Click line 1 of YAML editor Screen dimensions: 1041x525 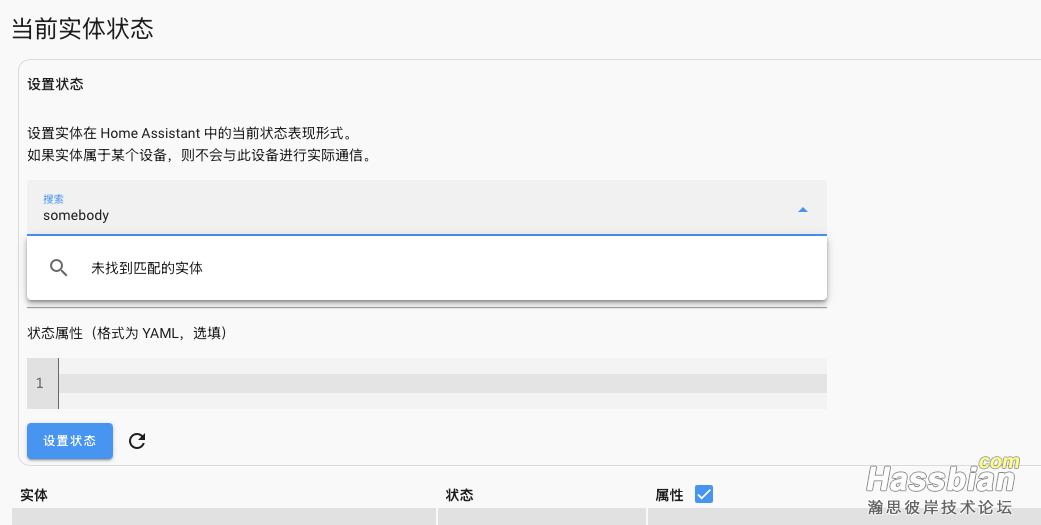pyautogui.click(x=442, y=383)
